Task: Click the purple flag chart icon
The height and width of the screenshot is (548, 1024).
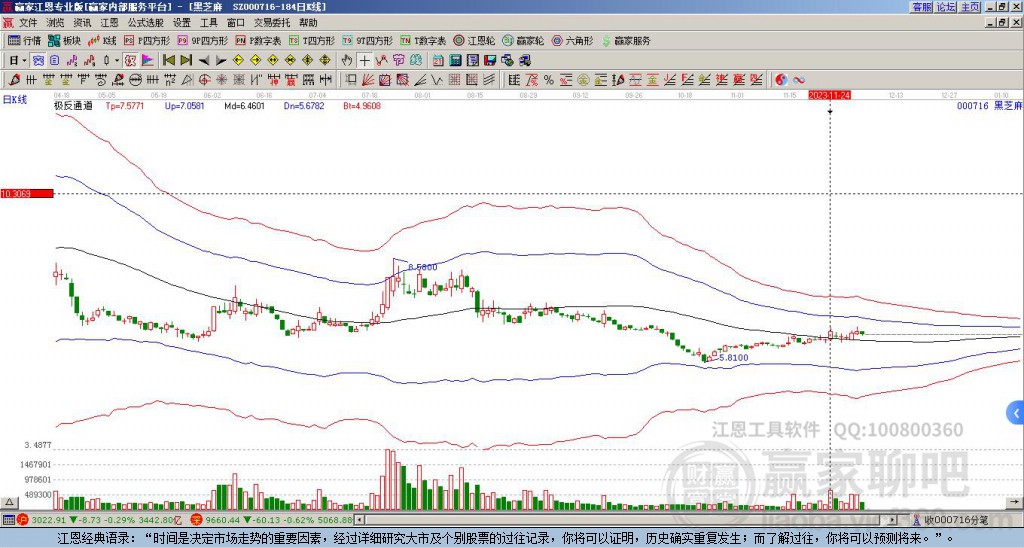Action: tap(148, 60)
